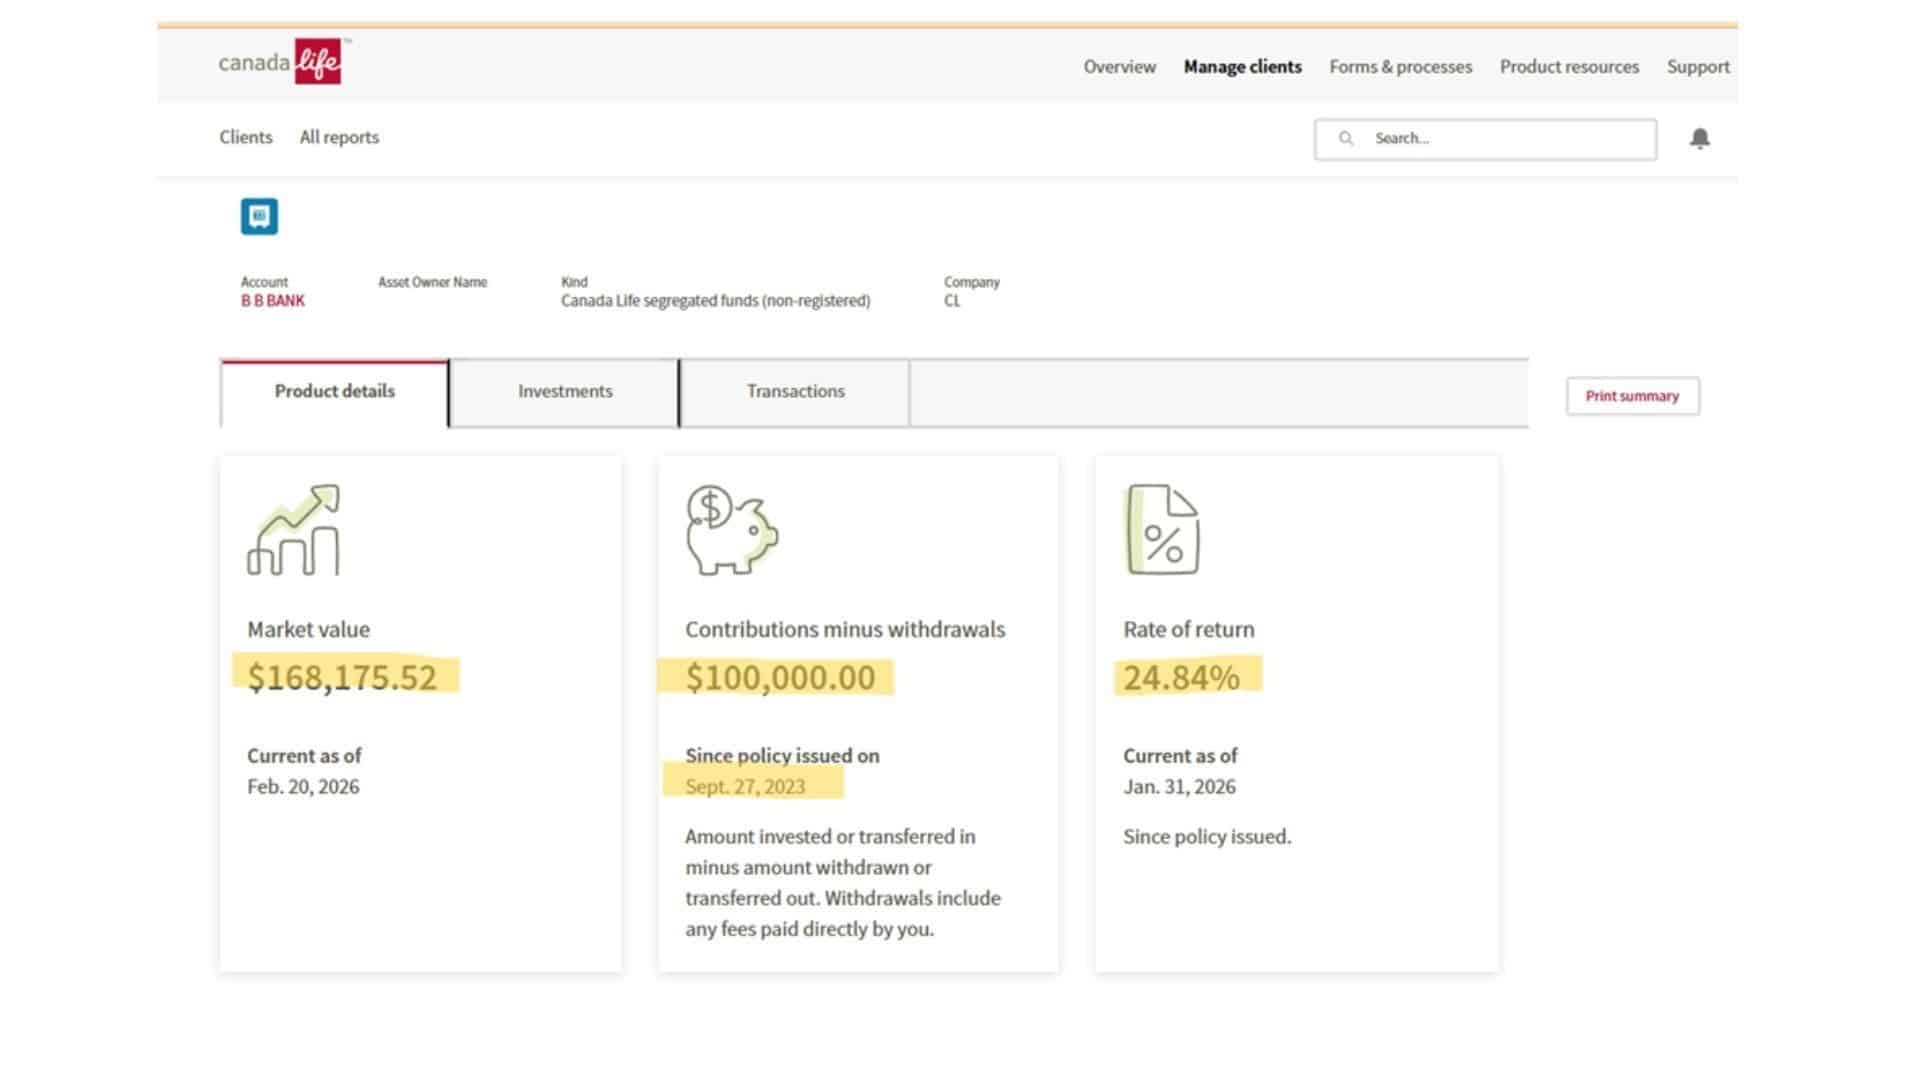Open the Clients list
The image size is (1920, 1080).
pyautogui.click(x=245, y=137)
